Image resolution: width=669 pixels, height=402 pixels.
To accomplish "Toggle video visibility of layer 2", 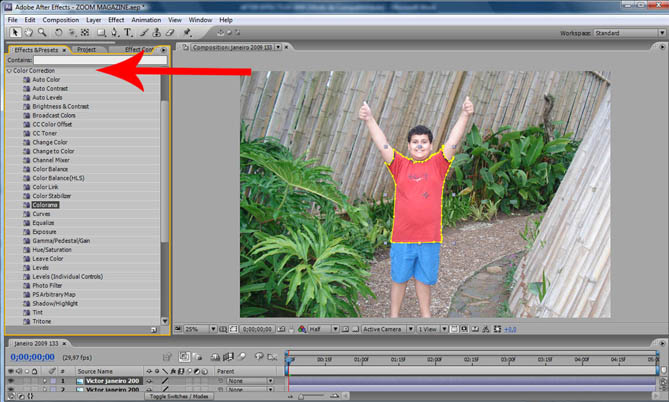I will click(x=11, y=391).
